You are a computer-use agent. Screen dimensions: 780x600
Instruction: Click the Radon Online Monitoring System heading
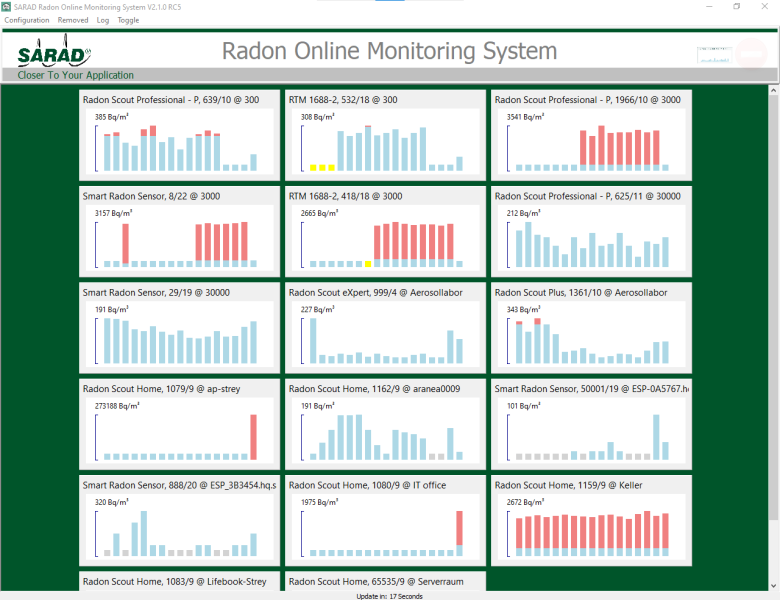click(389, 51)
